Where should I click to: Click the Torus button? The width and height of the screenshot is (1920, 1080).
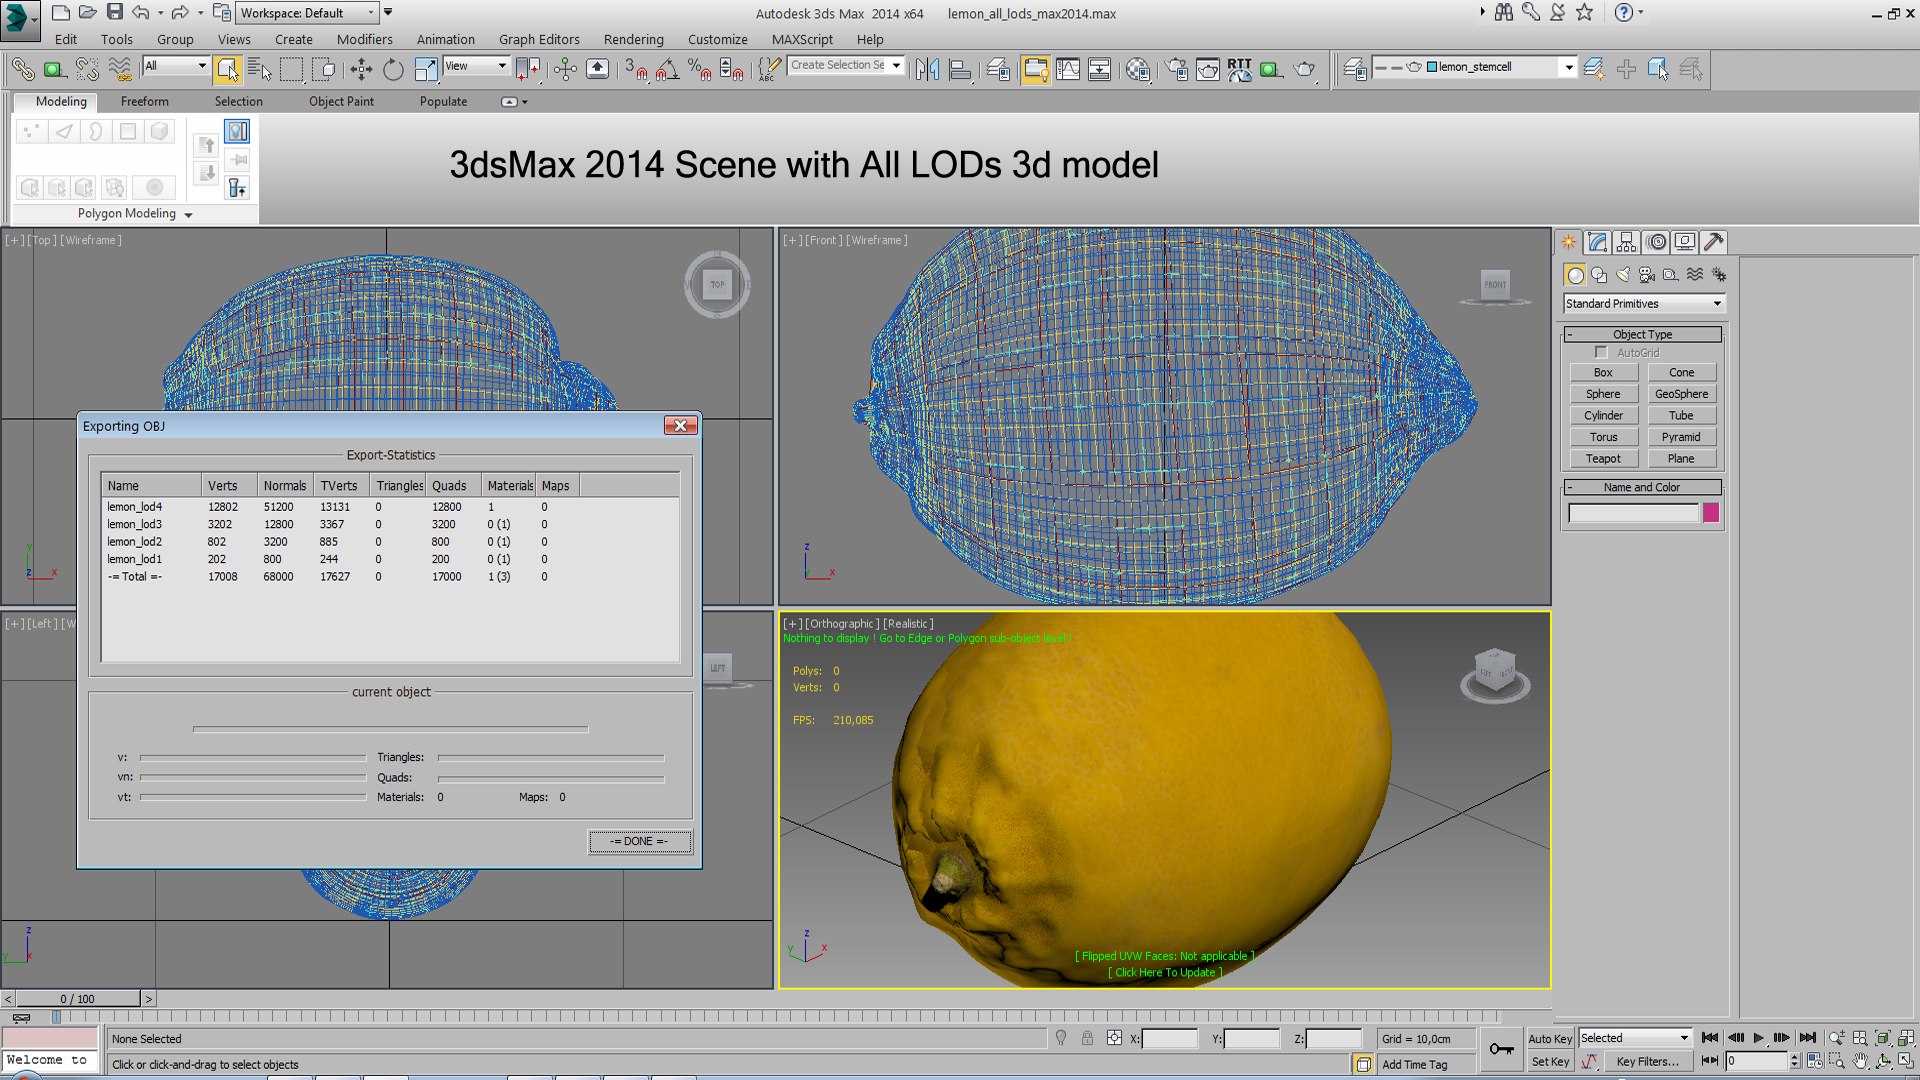click(1603, 438)
